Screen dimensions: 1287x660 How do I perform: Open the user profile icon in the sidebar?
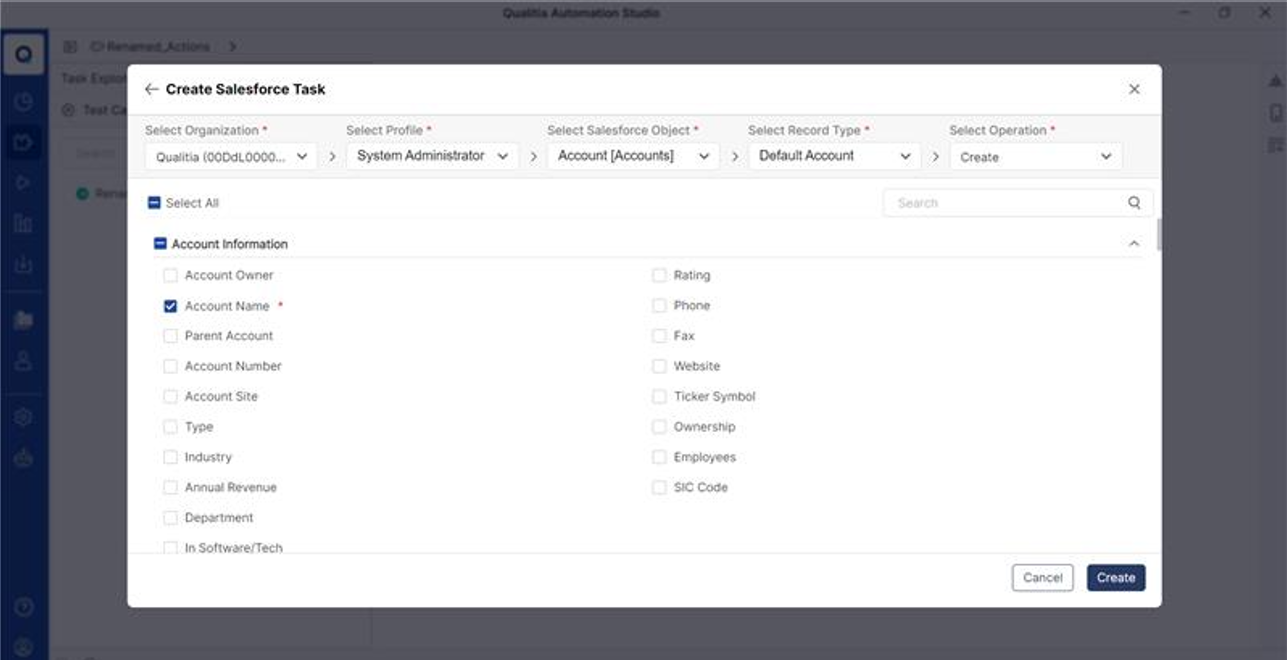point(24,361)
